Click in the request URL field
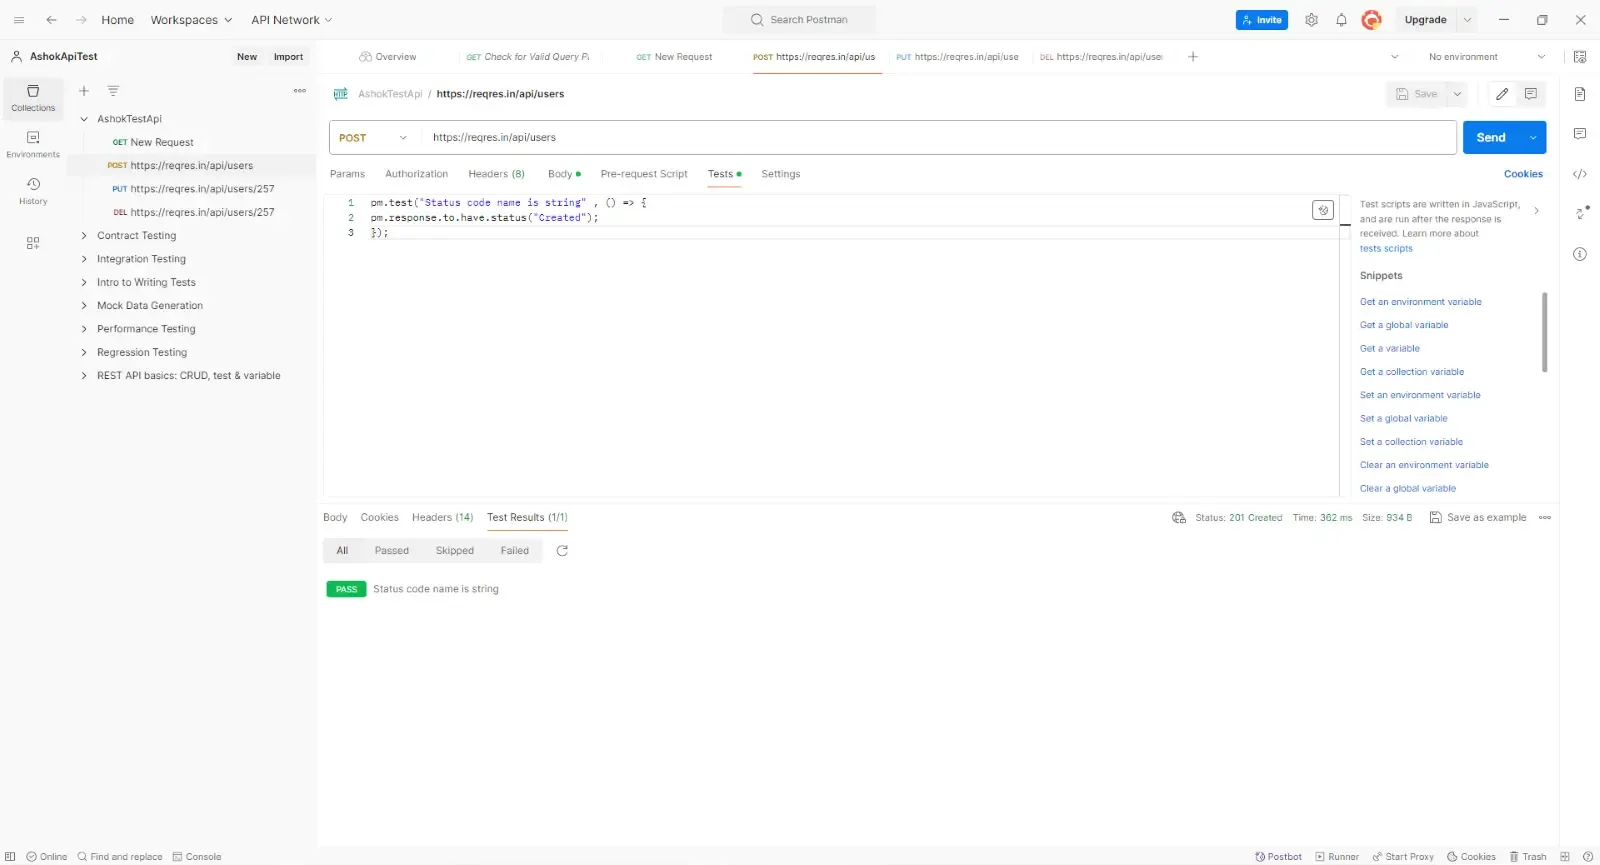1600x865 pixels. click(x=938, y=138)
